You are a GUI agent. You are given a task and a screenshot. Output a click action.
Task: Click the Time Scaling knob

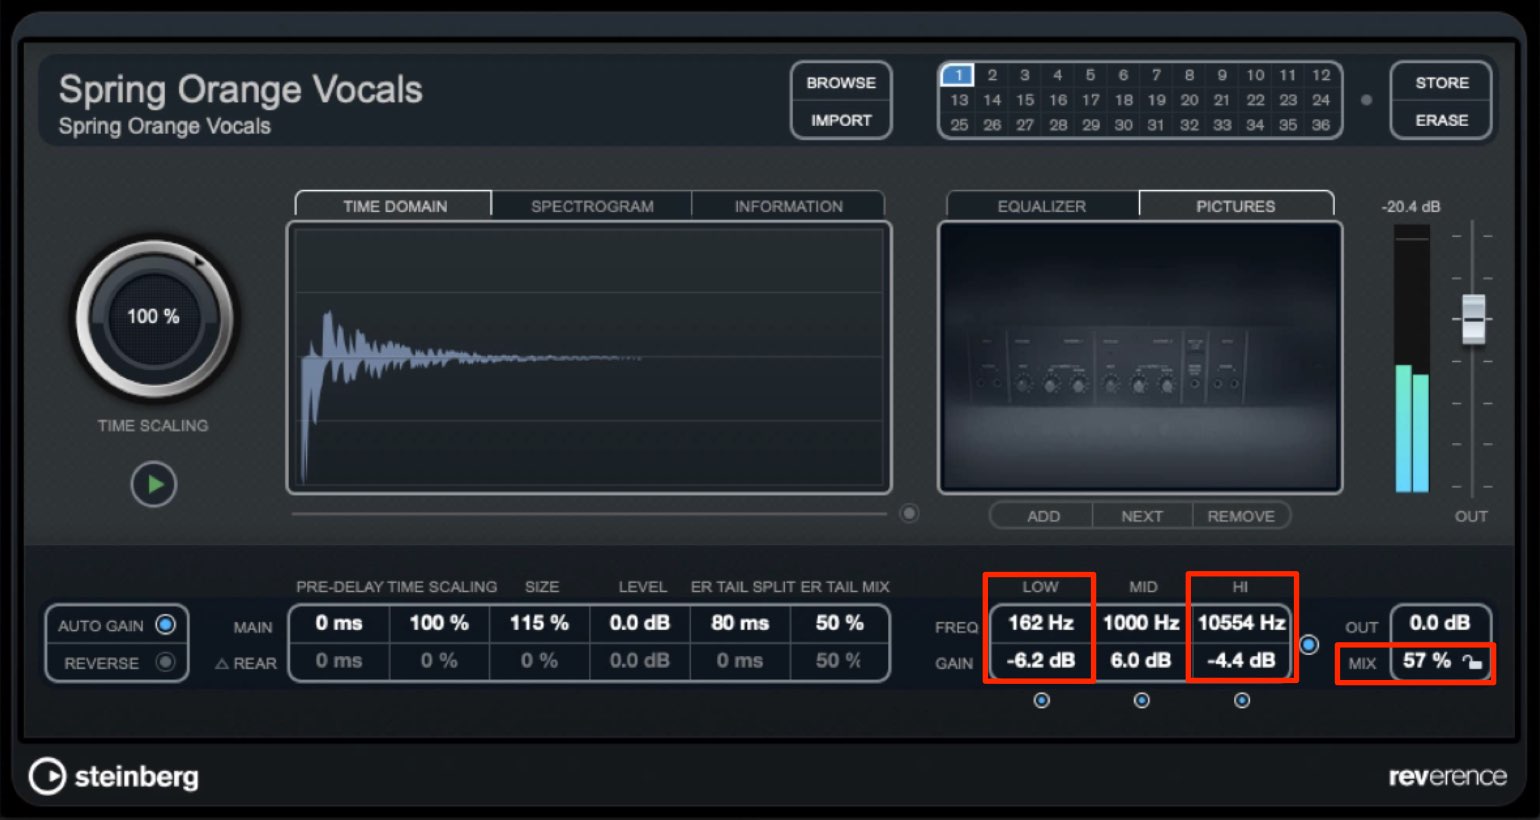point(153,319)
